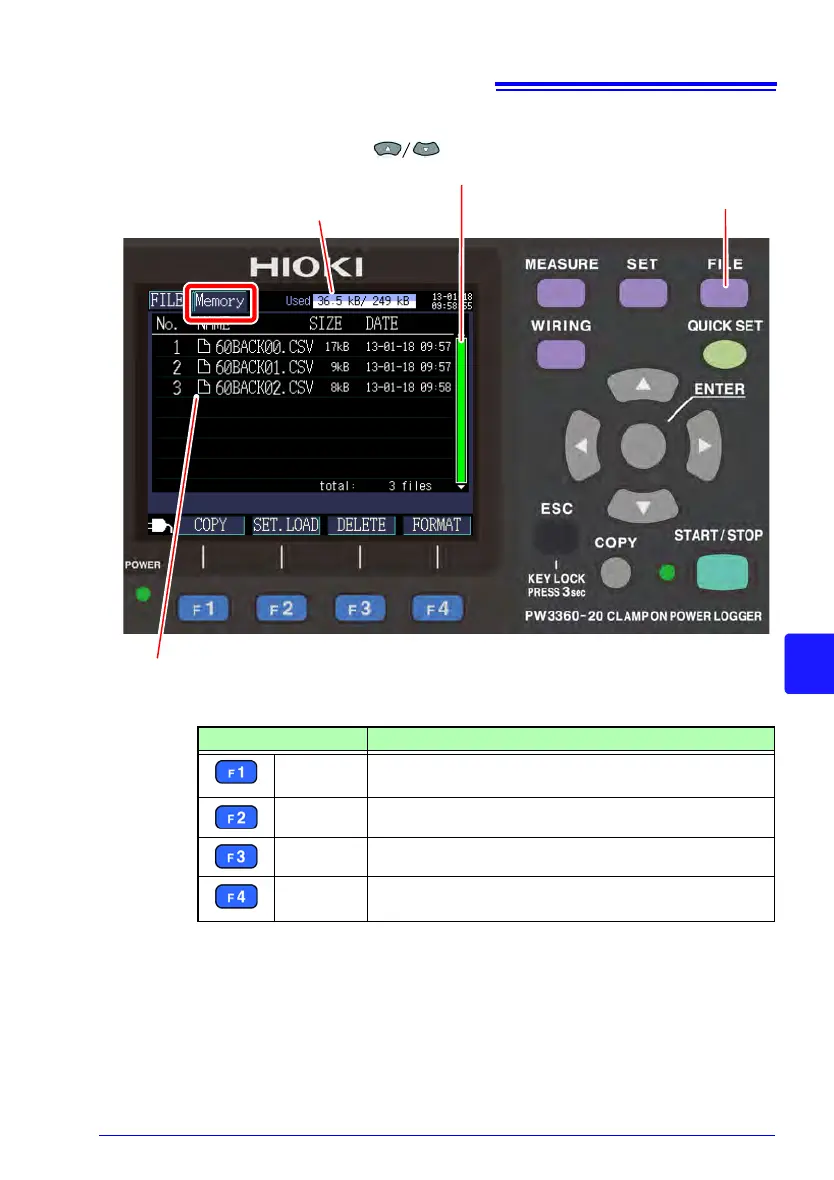This screenshot has height=1180, width=834.
Task: Click the green scroll bar on LCD
Action: click(461, 411)
